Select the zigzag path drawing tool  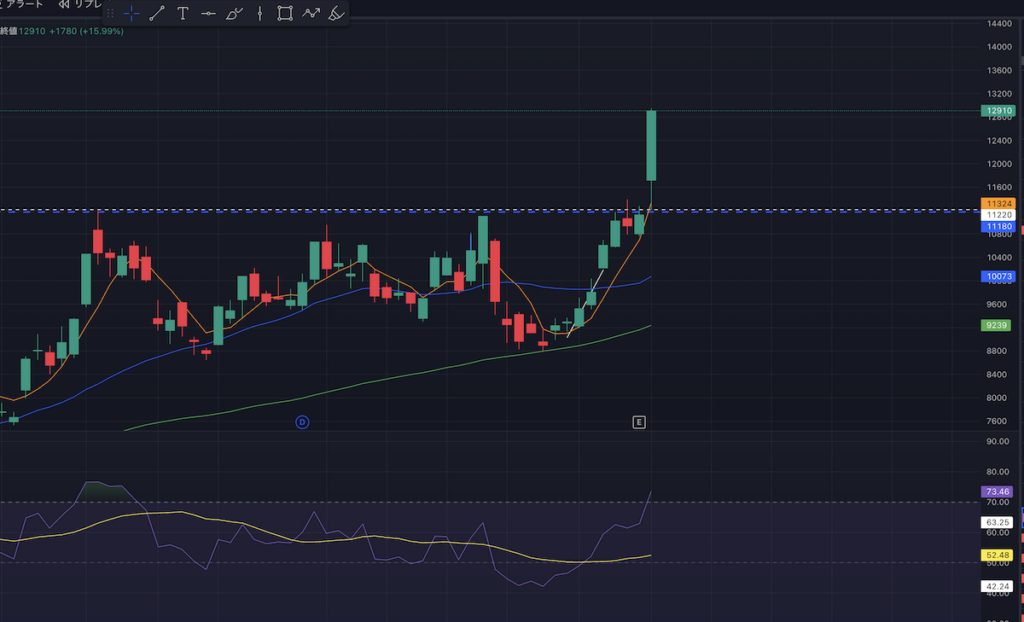click(311, 13)
